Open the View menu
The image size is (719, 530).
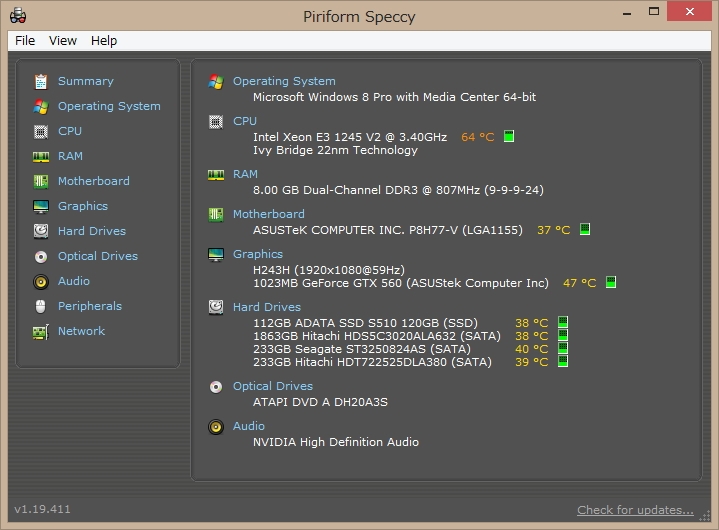point(63,41)
